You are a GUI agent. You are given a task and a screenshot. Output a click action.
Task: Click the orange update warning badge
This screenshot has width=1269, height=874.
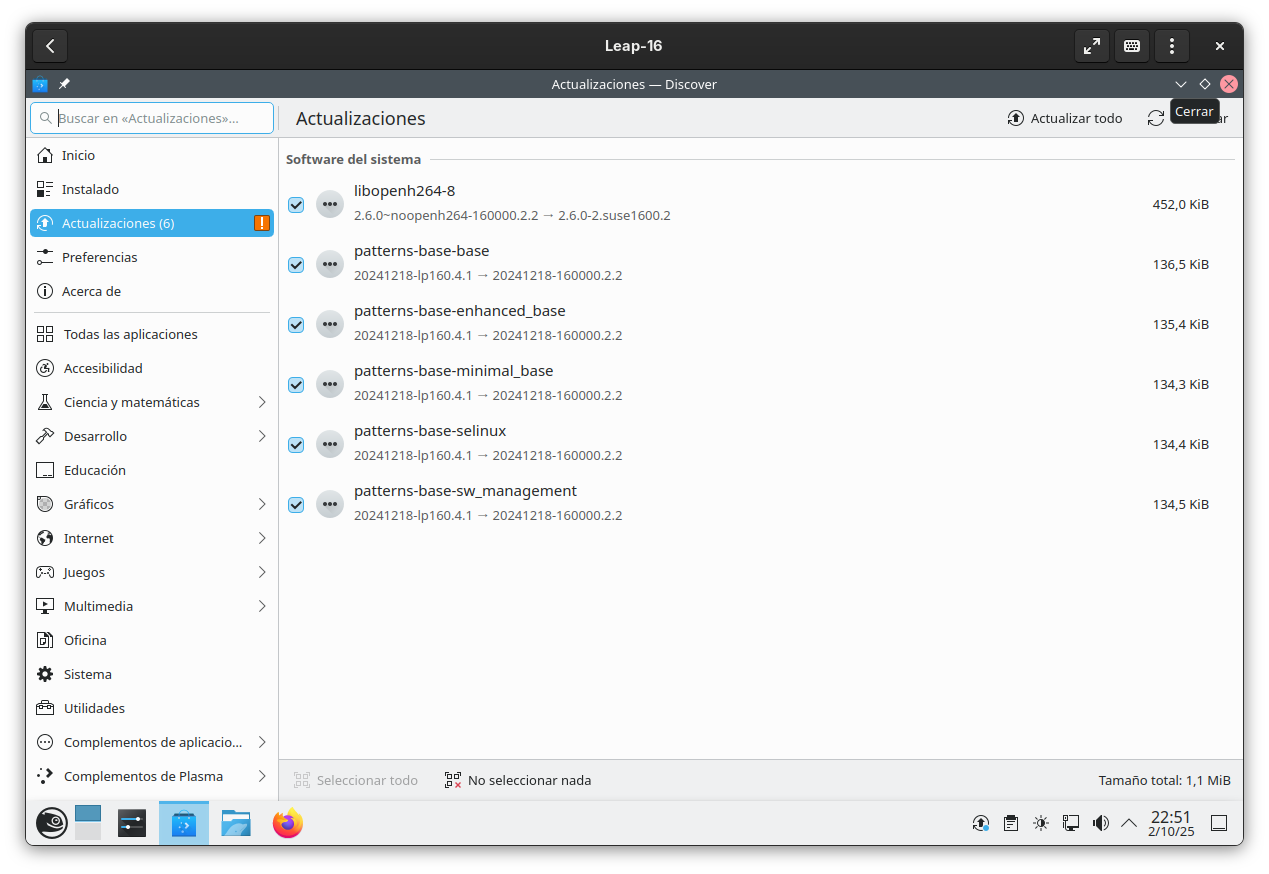[261, 223]
